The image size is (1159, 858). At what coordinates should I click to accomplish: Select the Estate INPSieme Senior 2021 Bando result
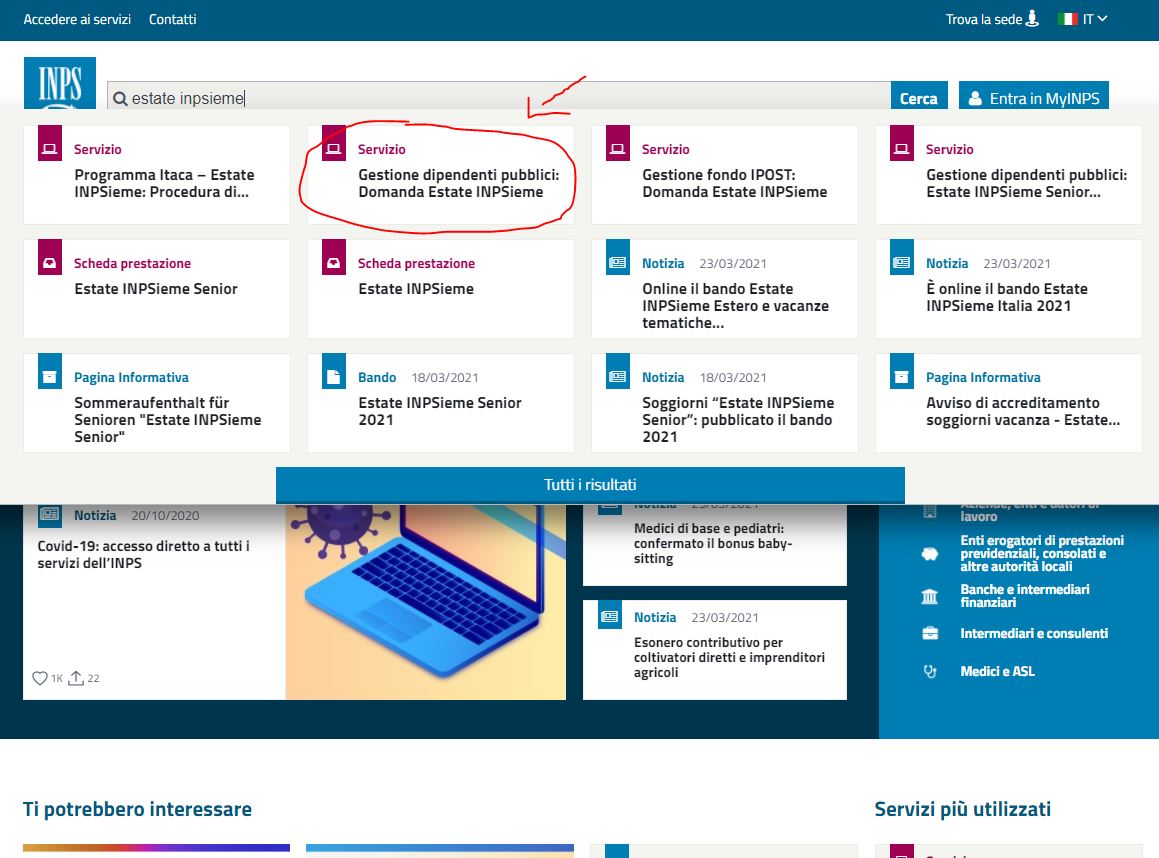pos(440,411)
